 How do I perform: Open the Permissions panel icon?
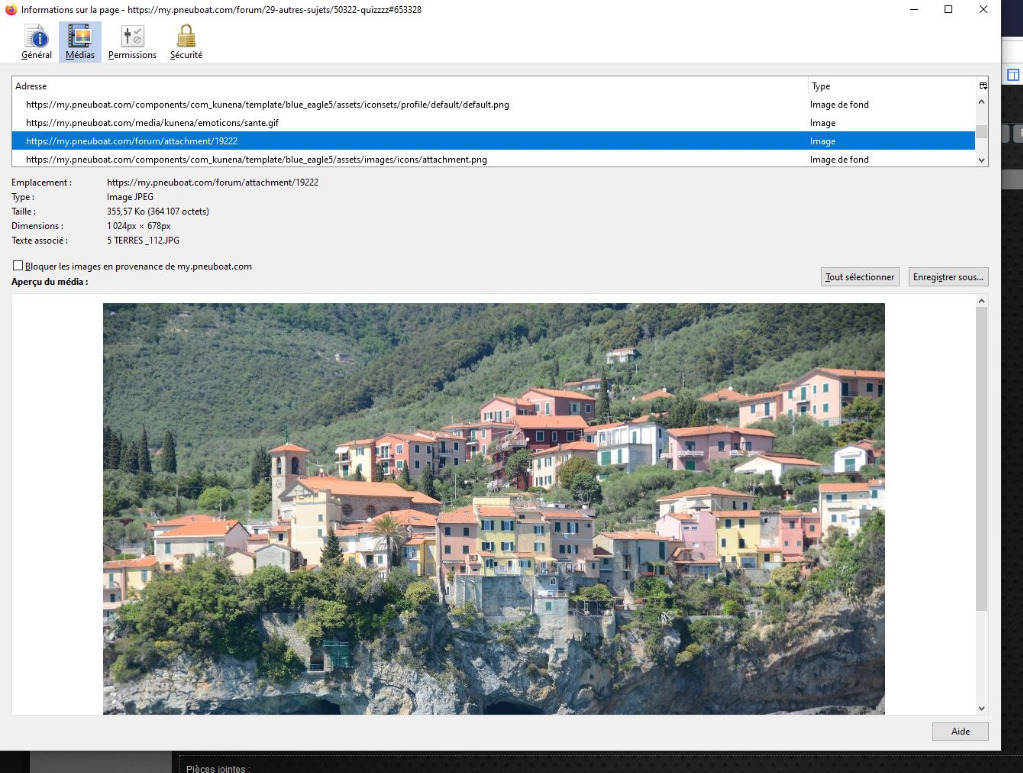pos(132,37)
